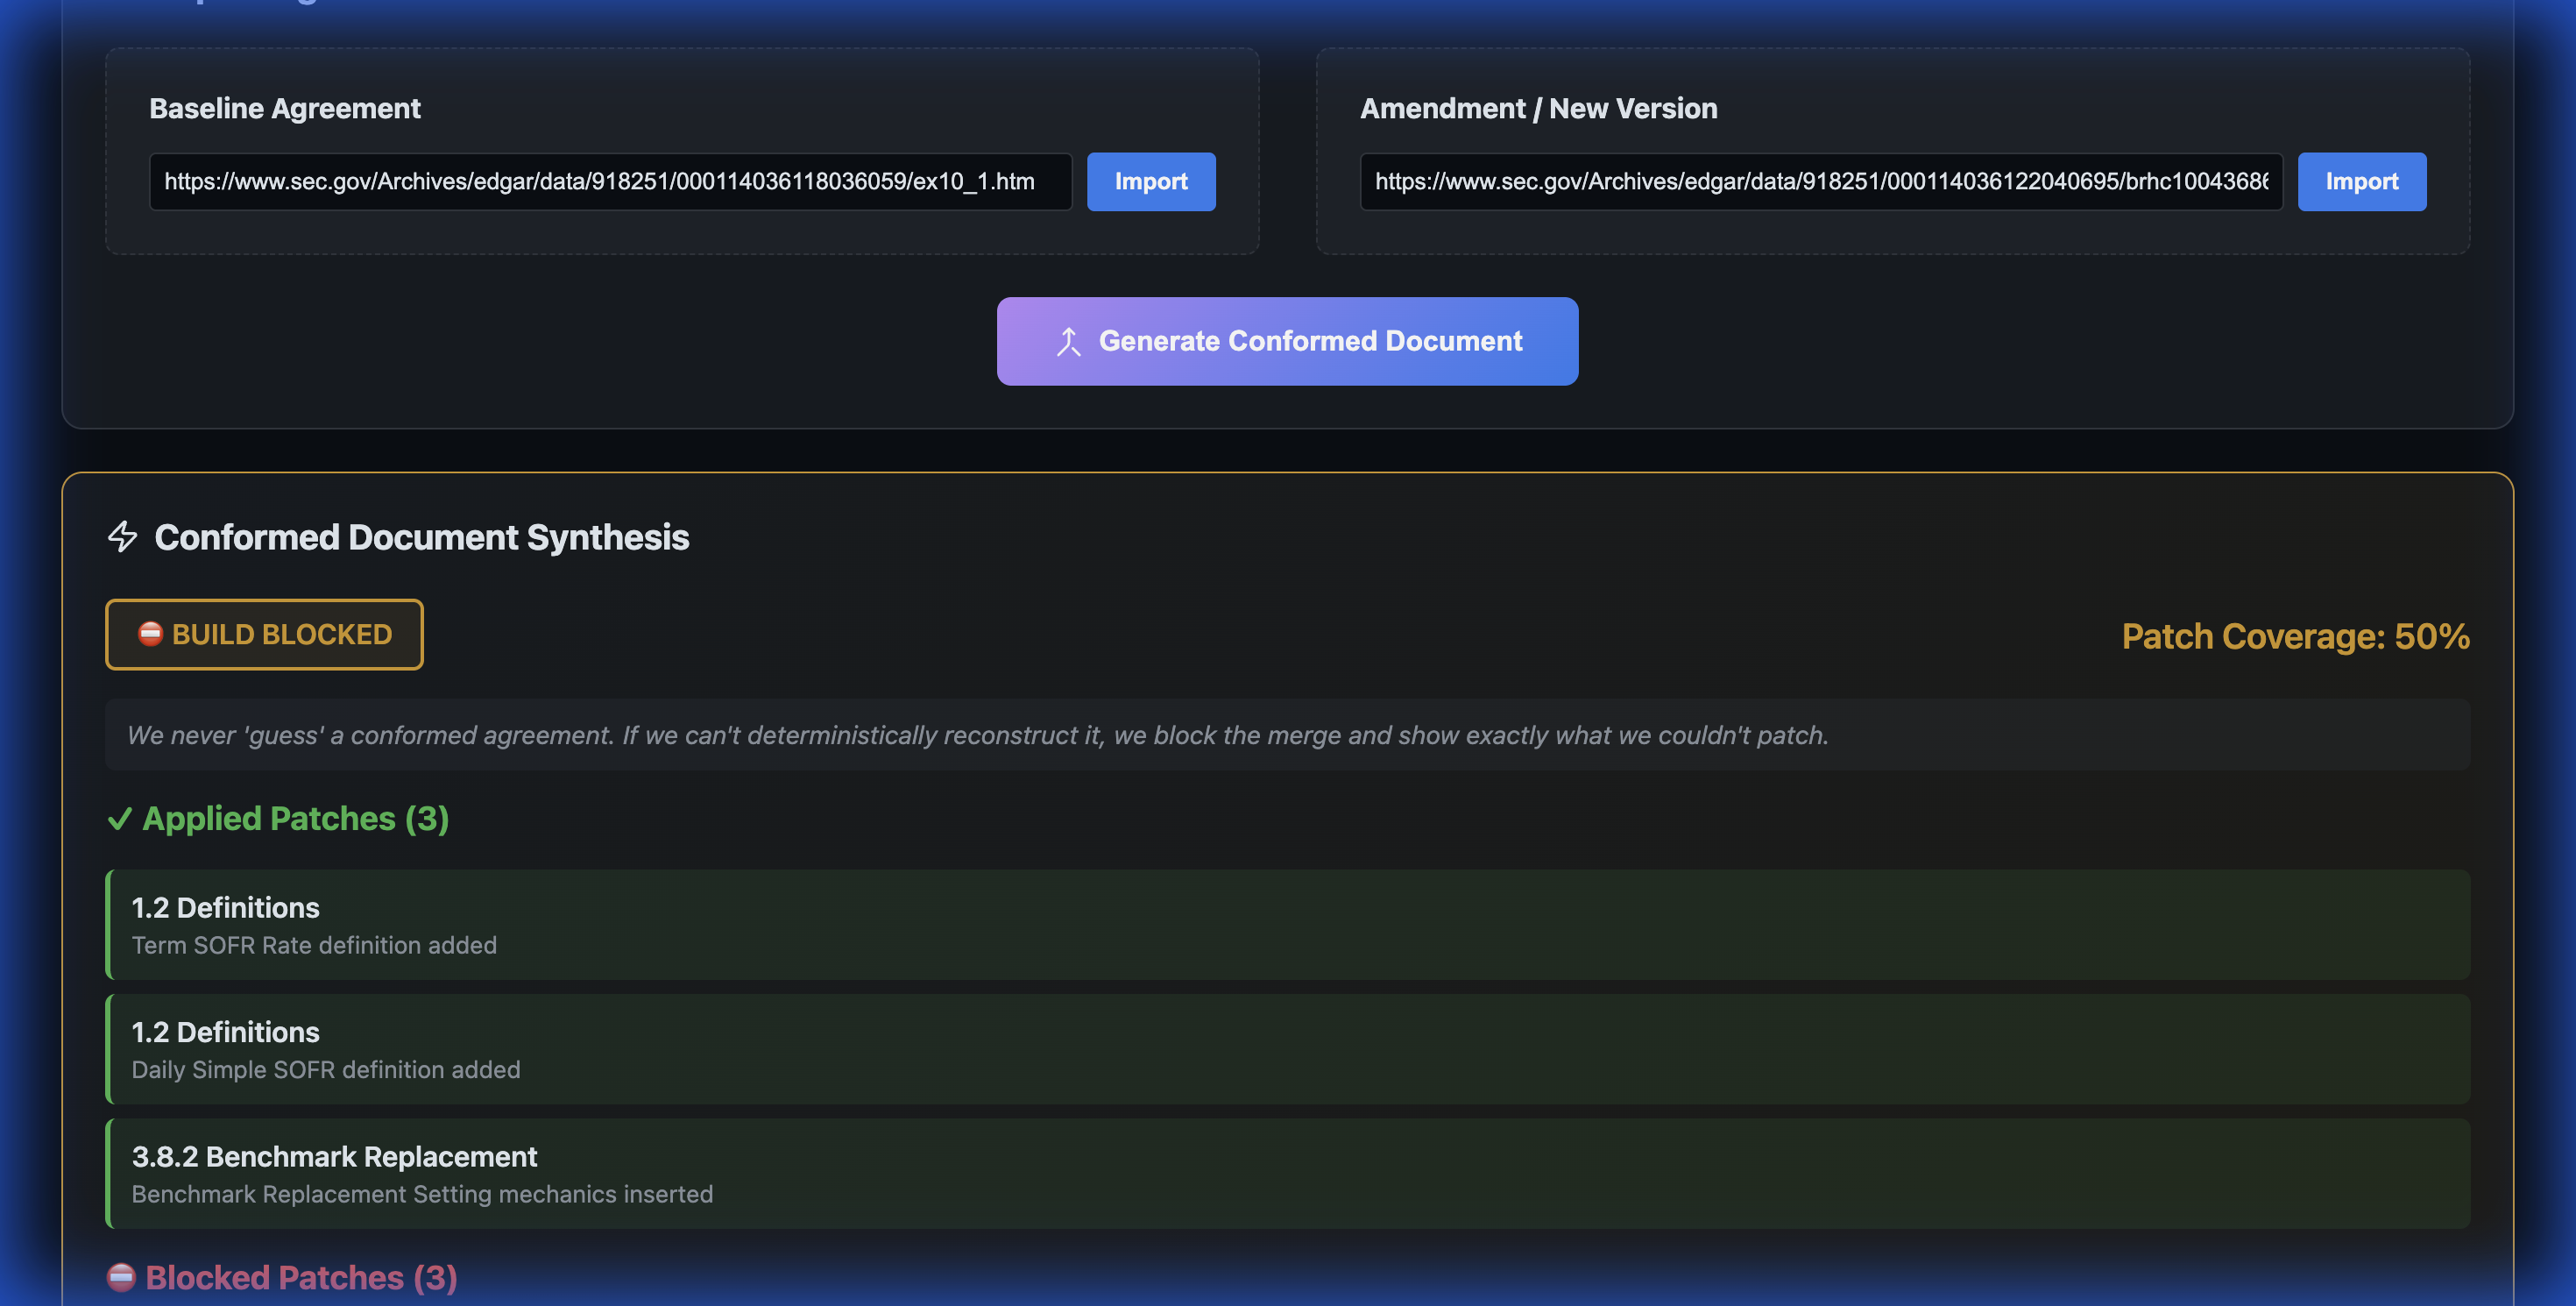Viewport: 2576px width, 1306px height.
Task: Click the Conformed Document Synthesis title
Action: pyautogui.click(x=421, y=537)
